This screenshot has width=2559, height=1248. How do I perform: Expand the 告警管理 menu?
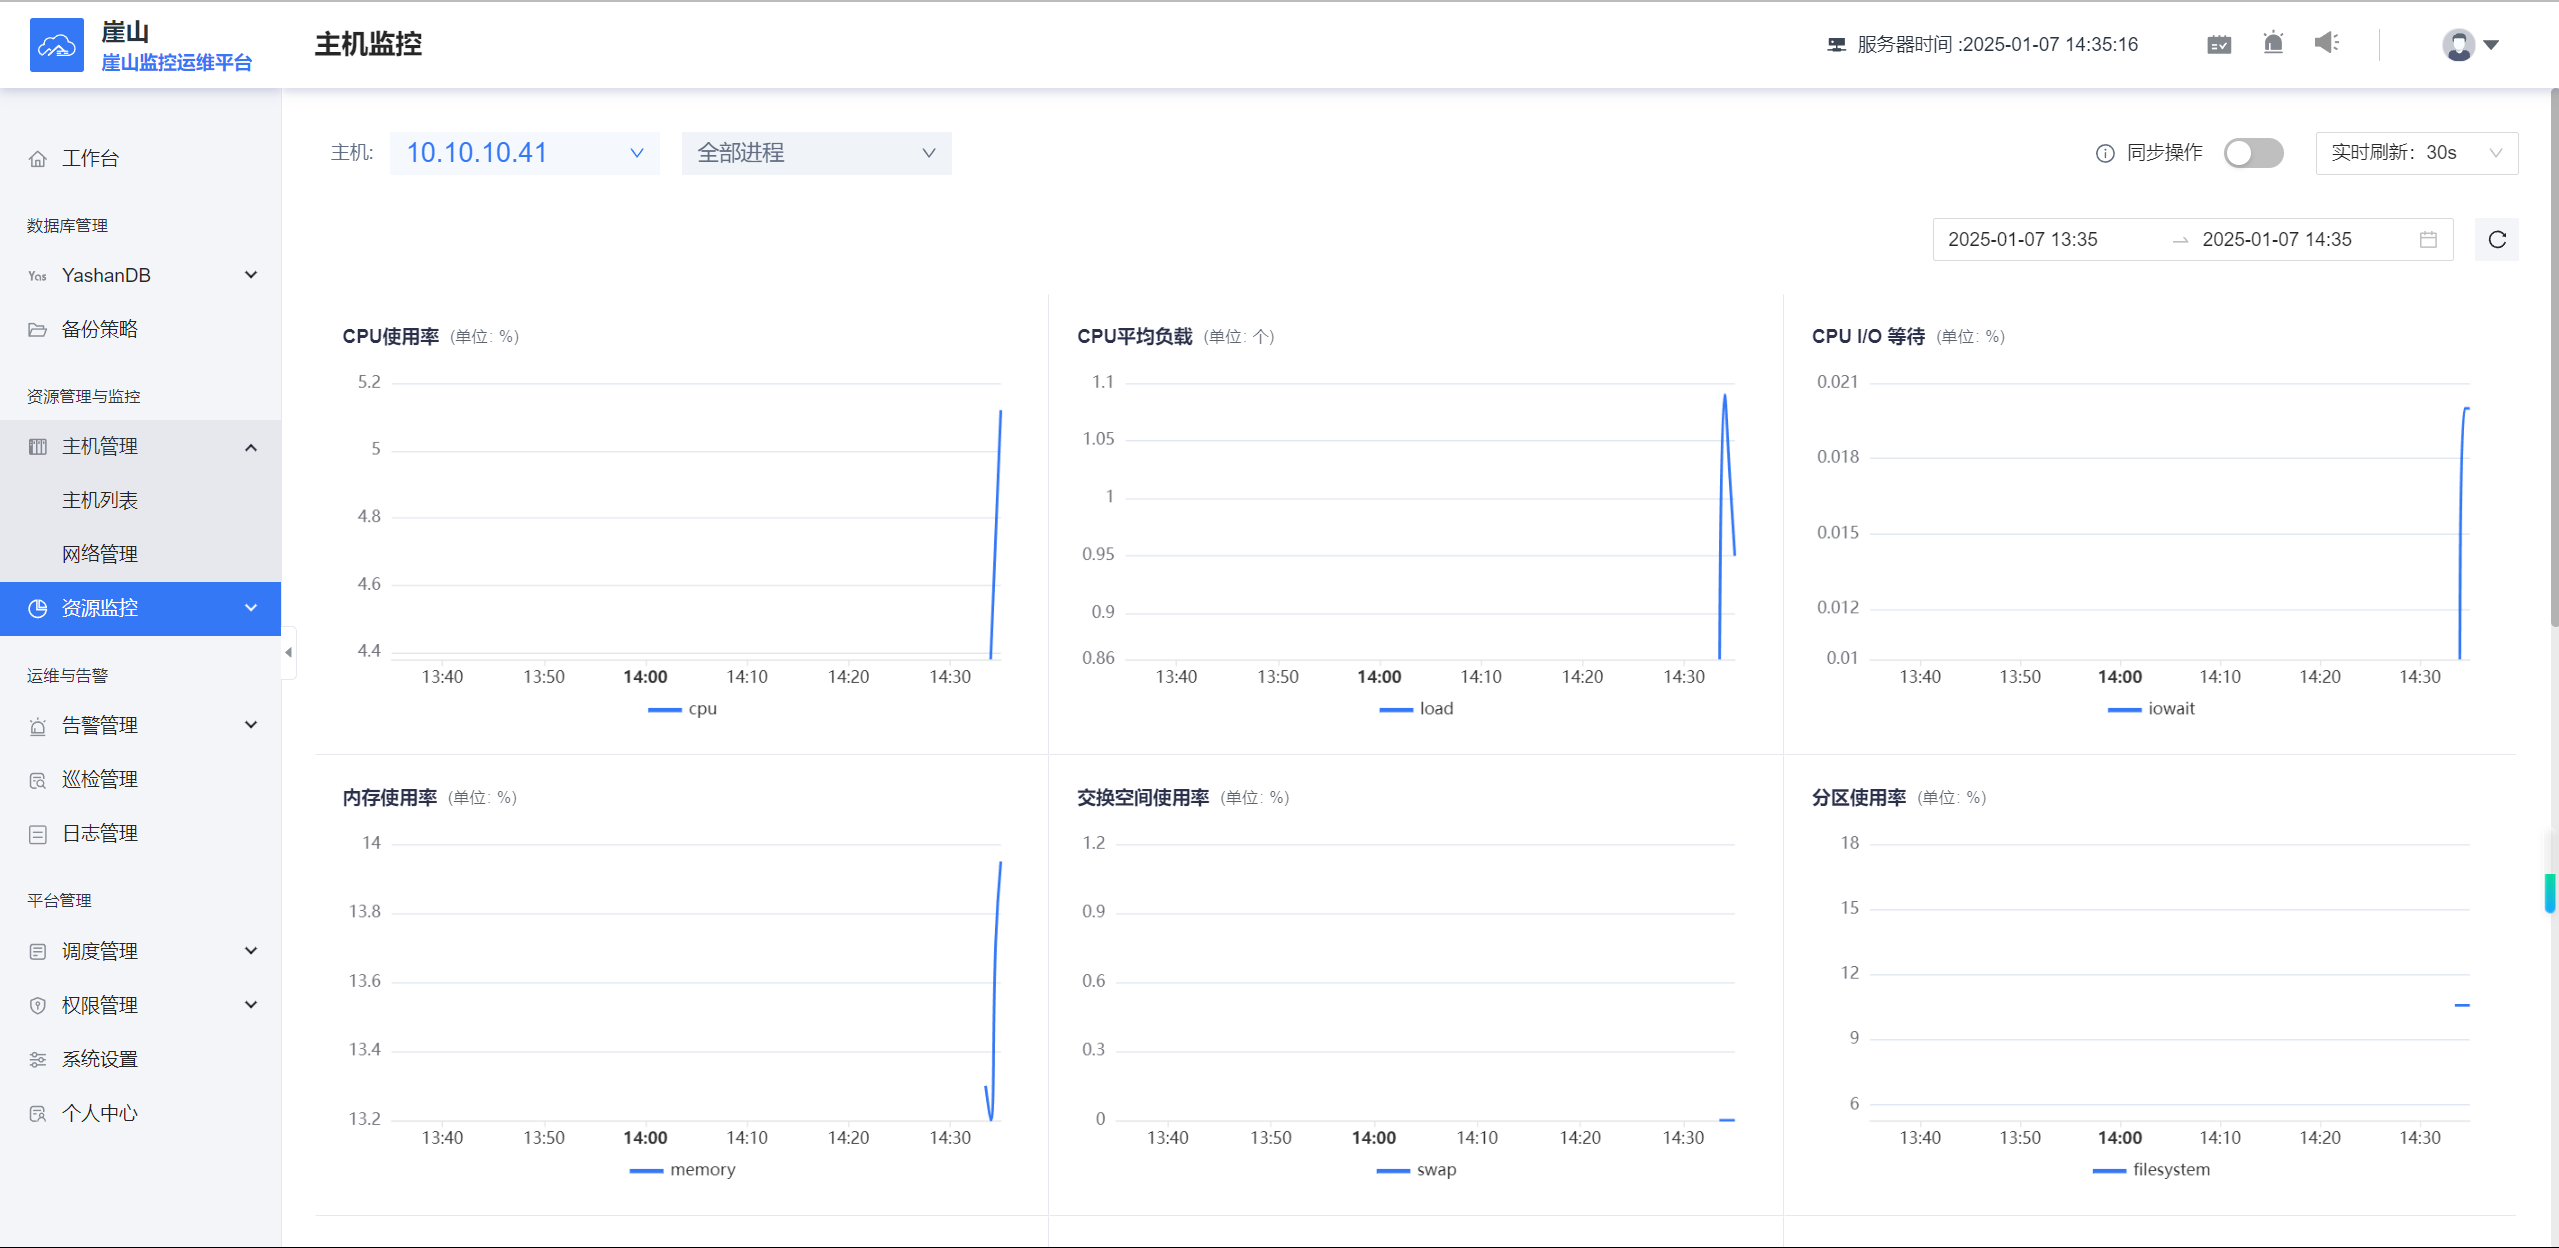[140, 726]
